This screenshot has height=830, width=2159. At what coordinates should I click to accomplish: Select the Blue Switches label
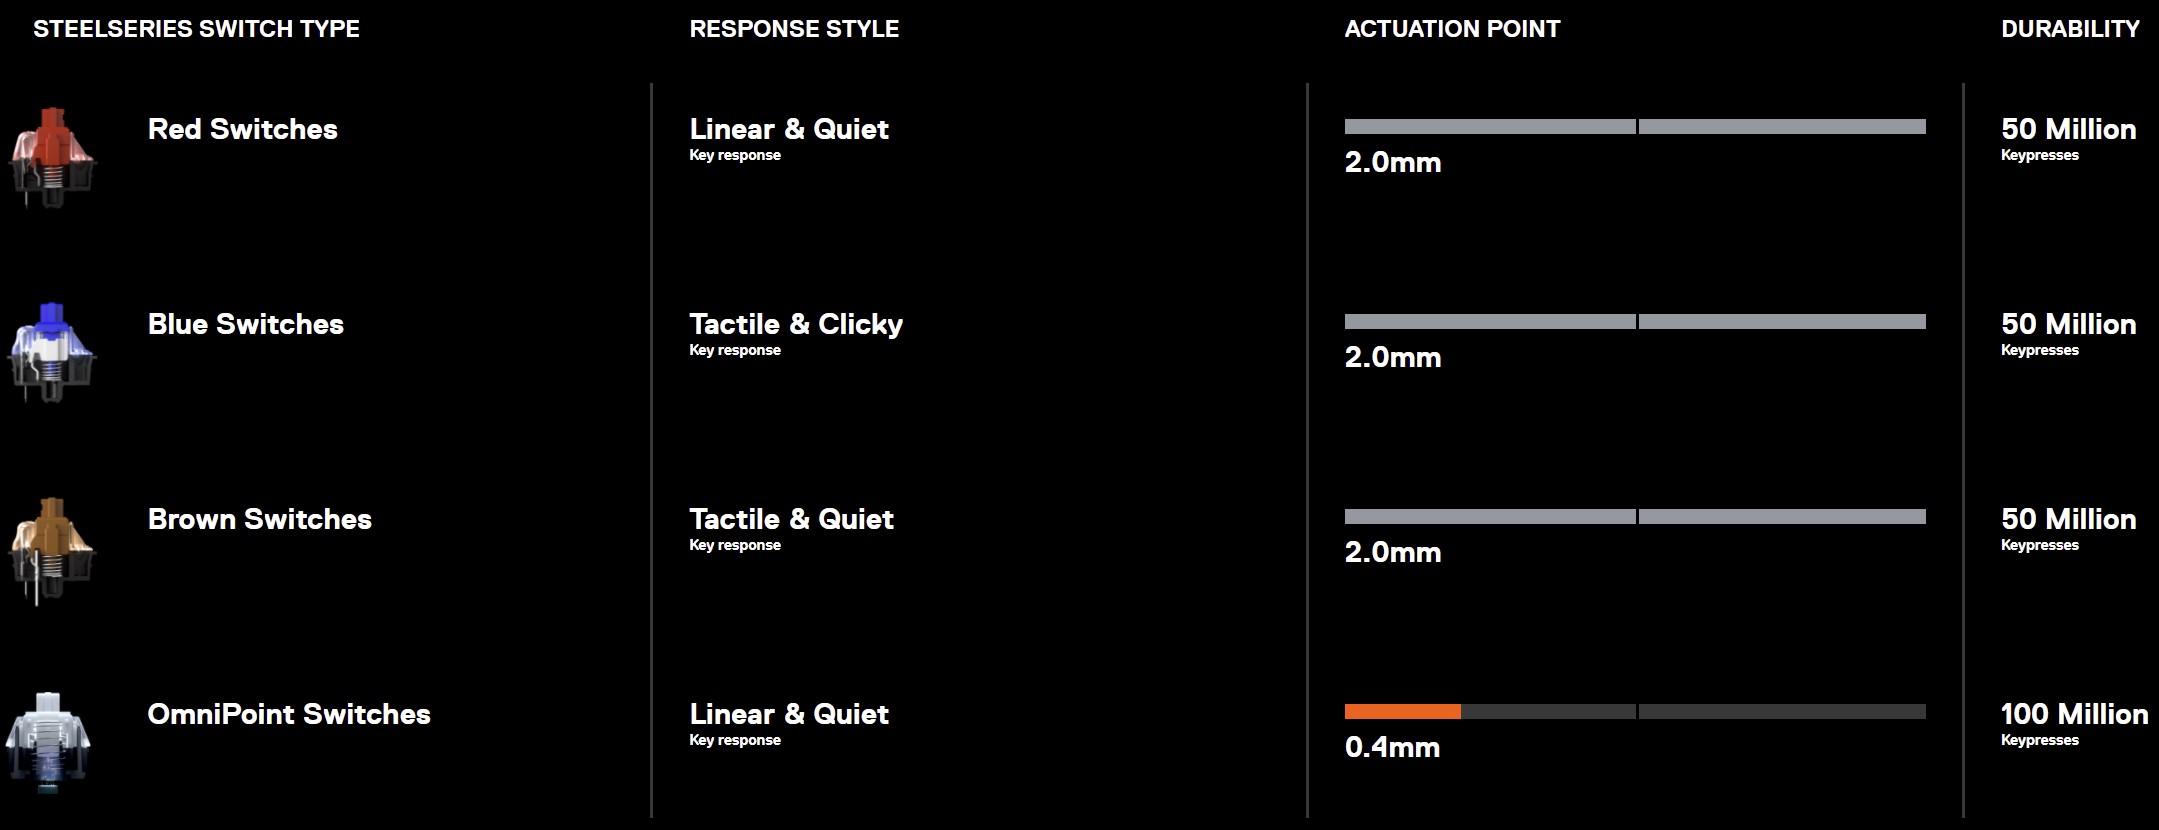(x=246, y=324)
